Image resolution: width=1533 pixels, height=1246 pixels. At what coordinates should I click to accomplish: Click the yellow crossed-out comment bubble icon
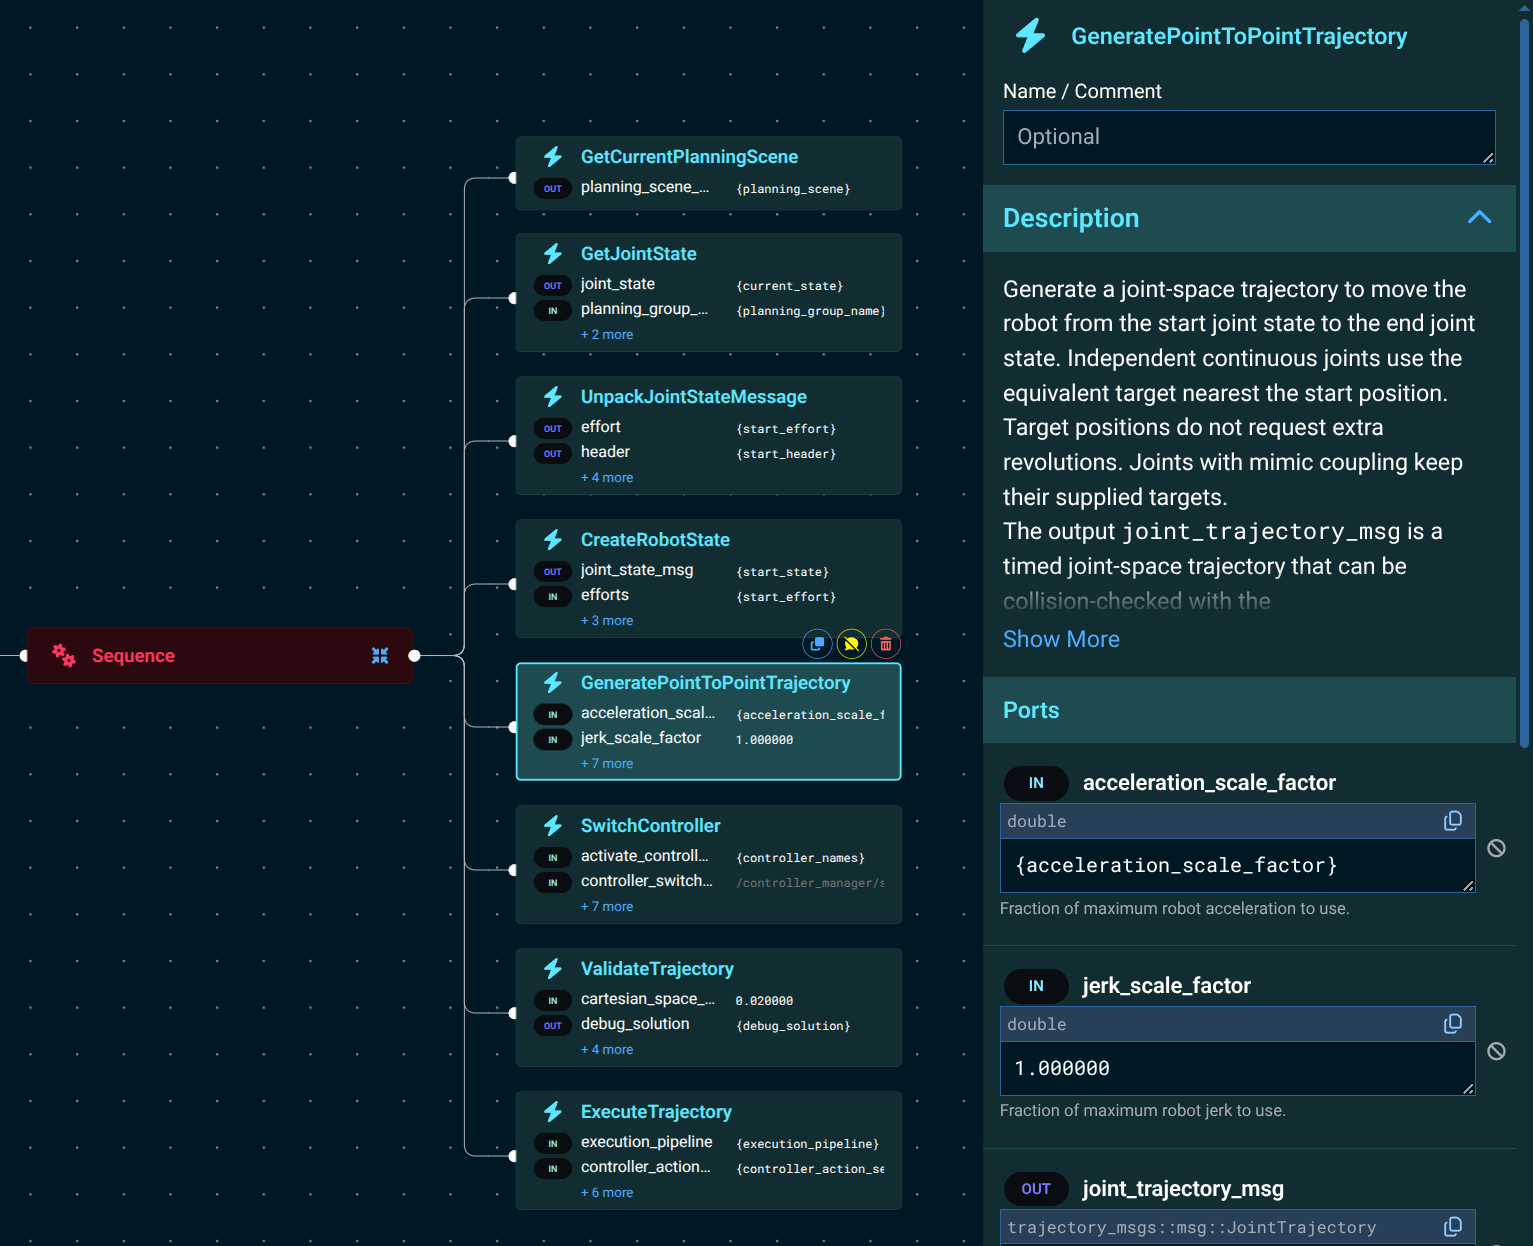pos(851,644)
